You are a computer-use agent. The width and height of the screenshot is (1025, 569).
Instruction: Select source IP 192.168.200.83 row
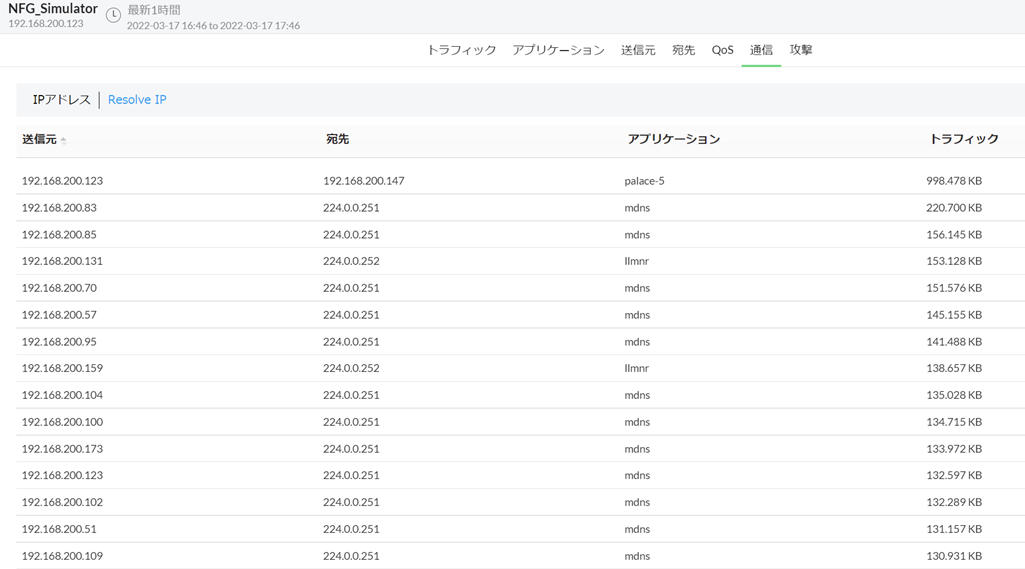(x=59, y=208)
